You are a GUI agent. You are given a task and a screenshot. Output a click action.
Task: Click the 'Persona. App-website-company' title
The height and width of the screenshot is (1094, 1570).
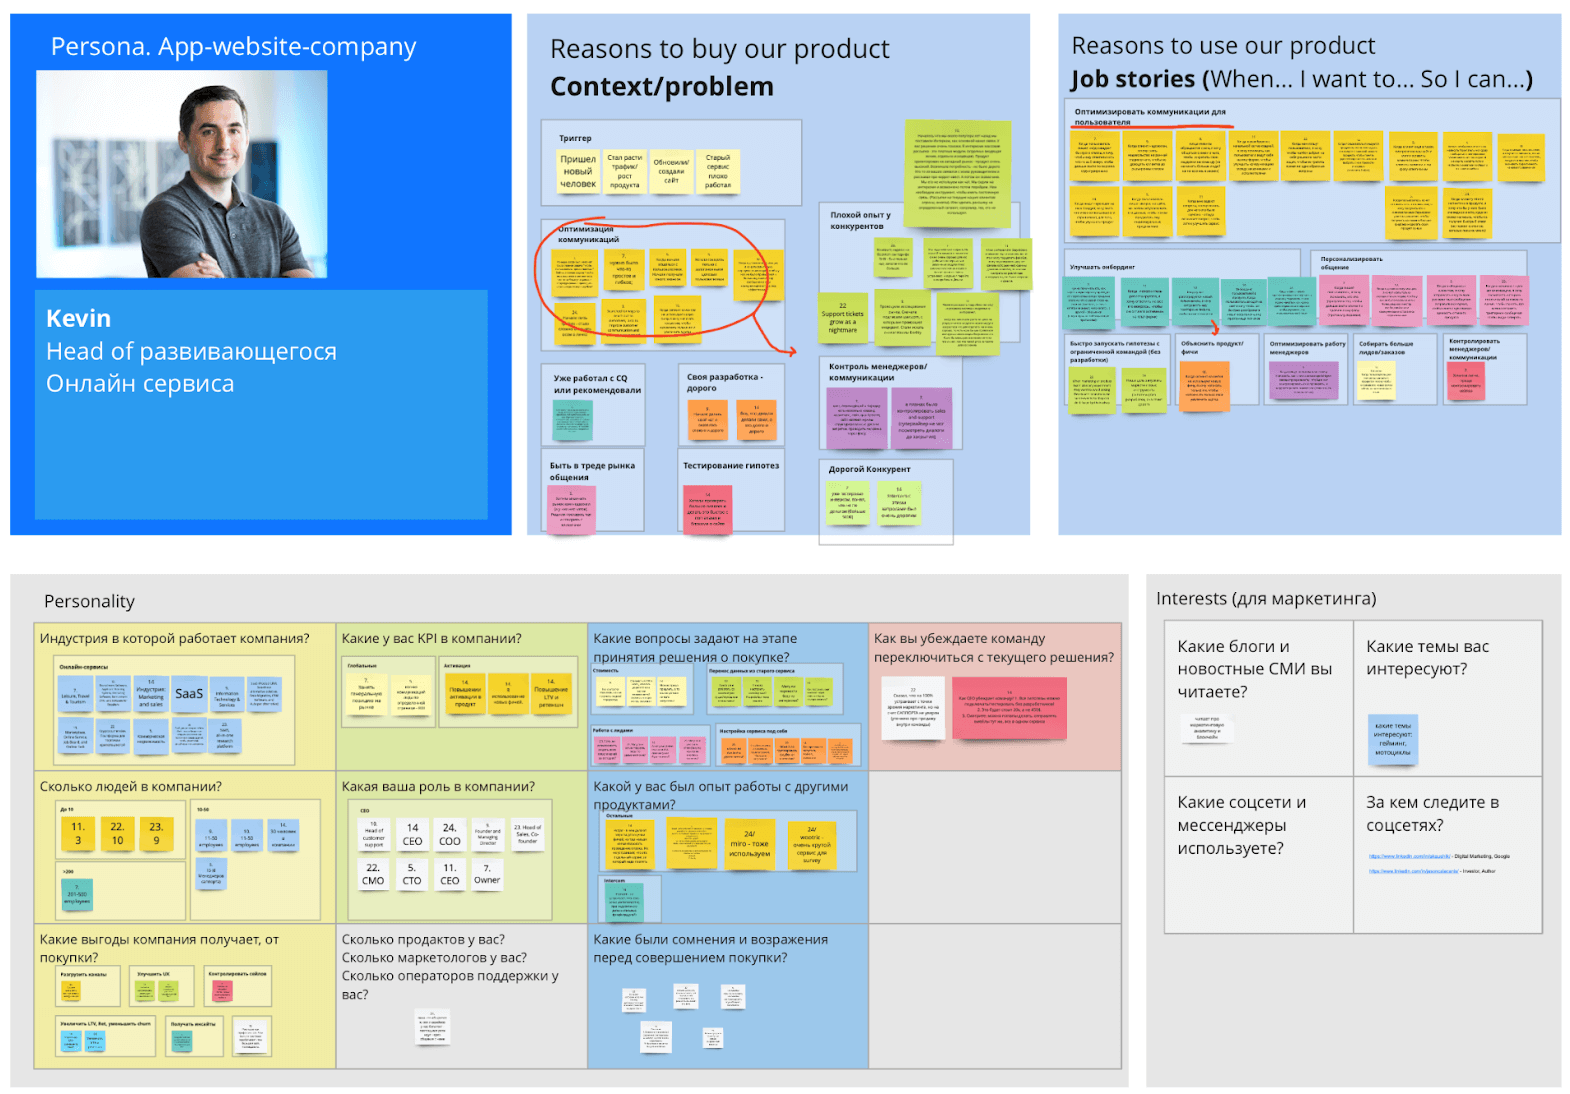point(233,47)
